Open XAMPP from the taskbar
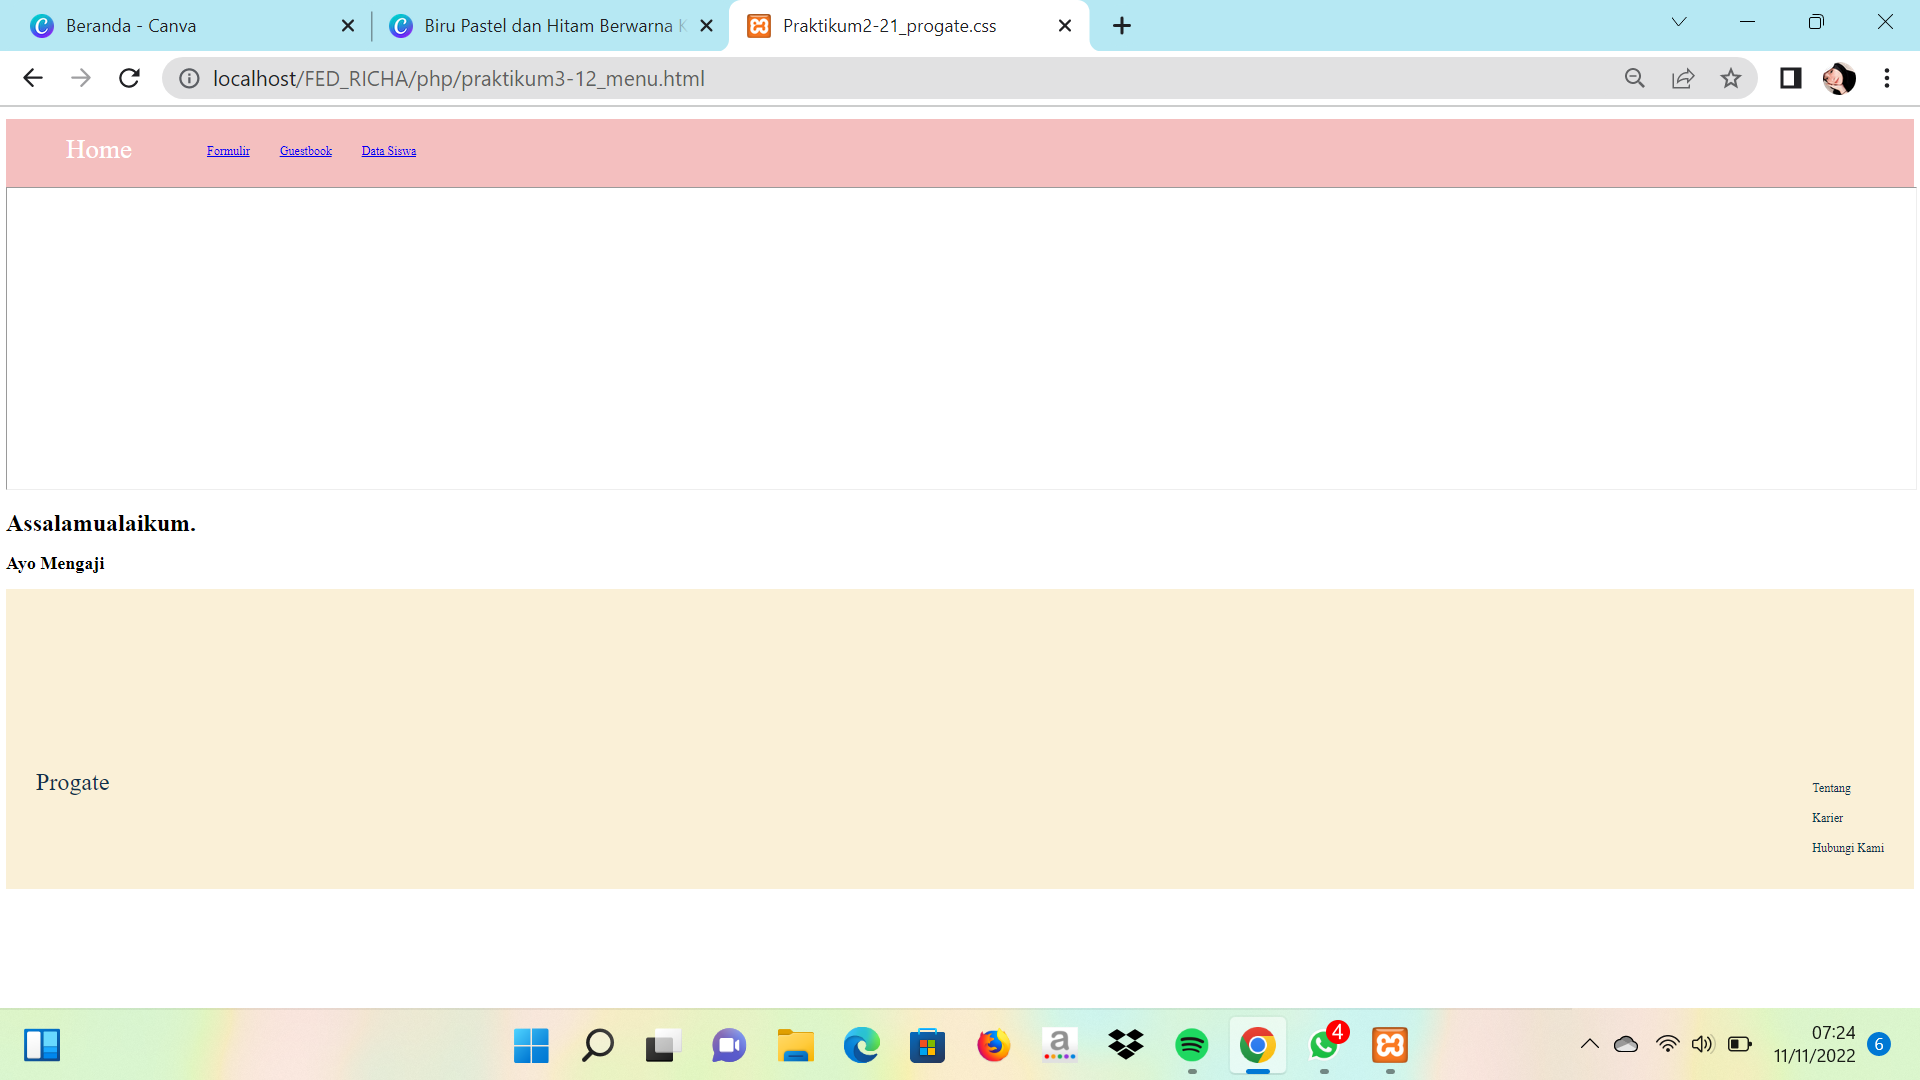1920x1080 pixels. (1390, 1045)
